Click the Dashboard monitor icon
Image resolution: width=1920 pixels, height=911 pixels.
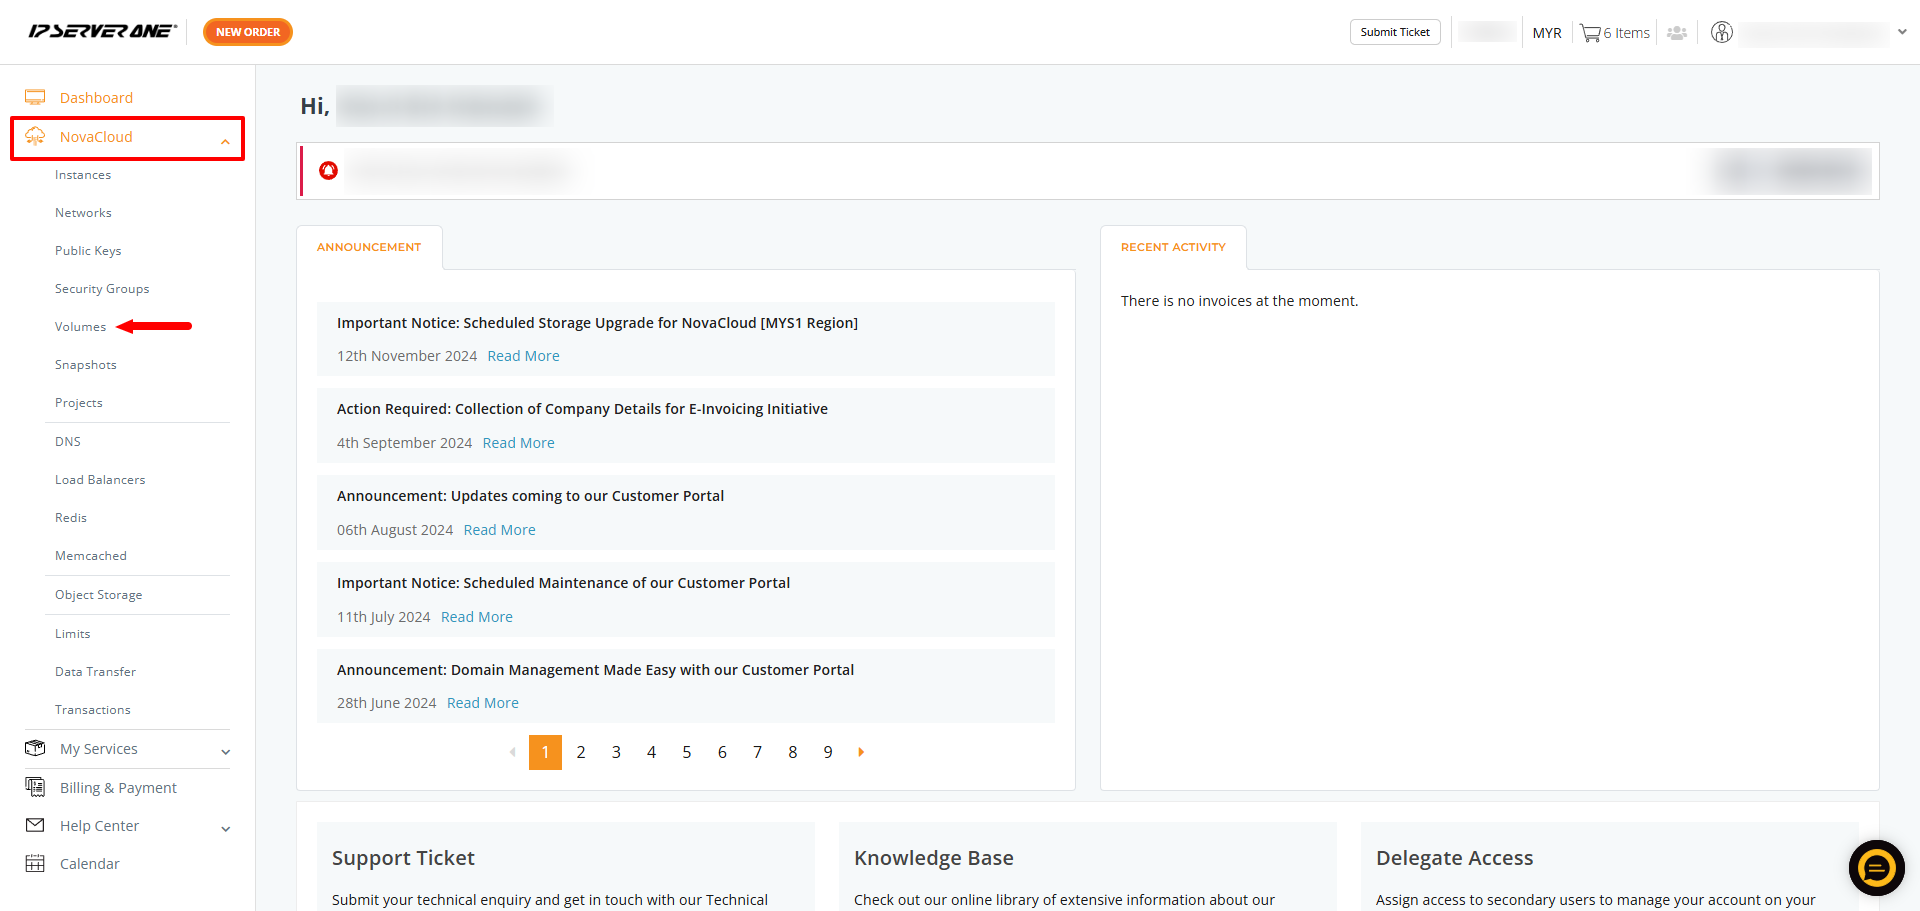pos(35,97)
